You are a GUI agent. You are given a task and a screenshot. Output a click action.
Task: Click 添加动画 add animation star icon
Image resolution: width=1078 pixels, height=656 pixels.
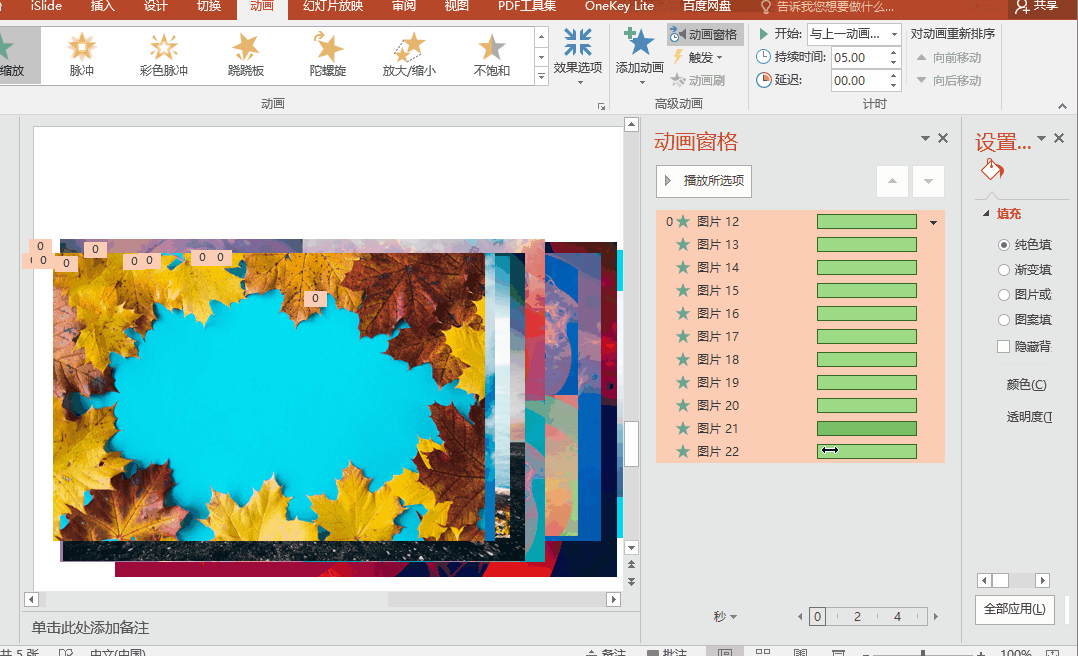coord(639,43)
